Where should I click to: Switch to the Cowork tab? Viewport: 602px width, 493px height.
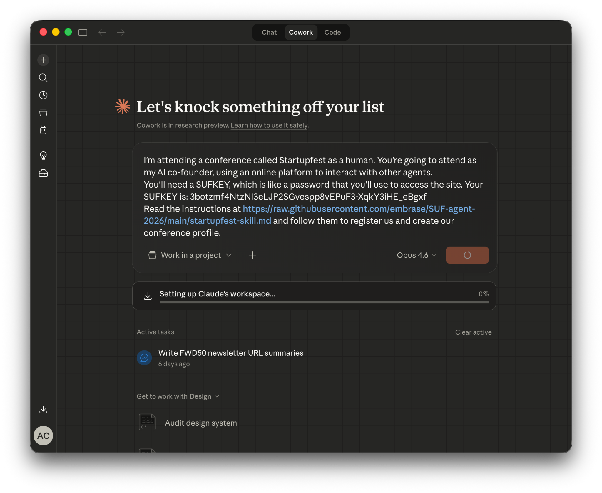301,33
